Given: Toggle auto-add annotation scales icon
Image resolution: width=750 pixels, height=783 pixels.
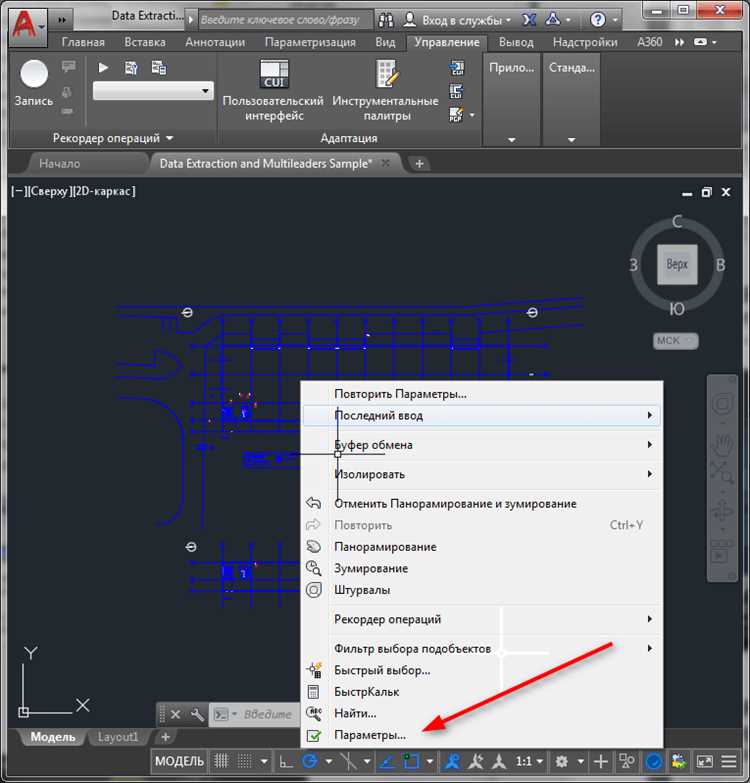Looking at the screenshot, I should click(476, 761).
